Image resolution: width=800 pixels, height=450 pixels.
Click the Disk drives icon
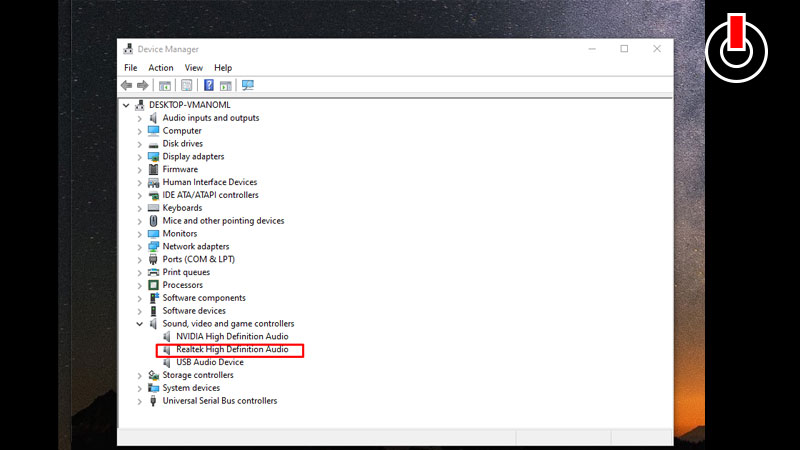153,144
